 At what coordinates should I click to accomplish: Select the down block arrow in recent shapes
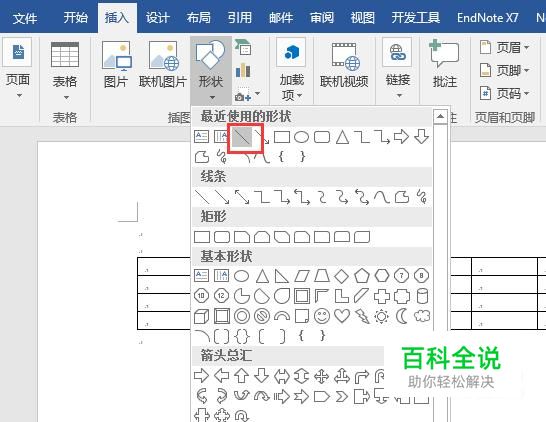tap(421, 137)
